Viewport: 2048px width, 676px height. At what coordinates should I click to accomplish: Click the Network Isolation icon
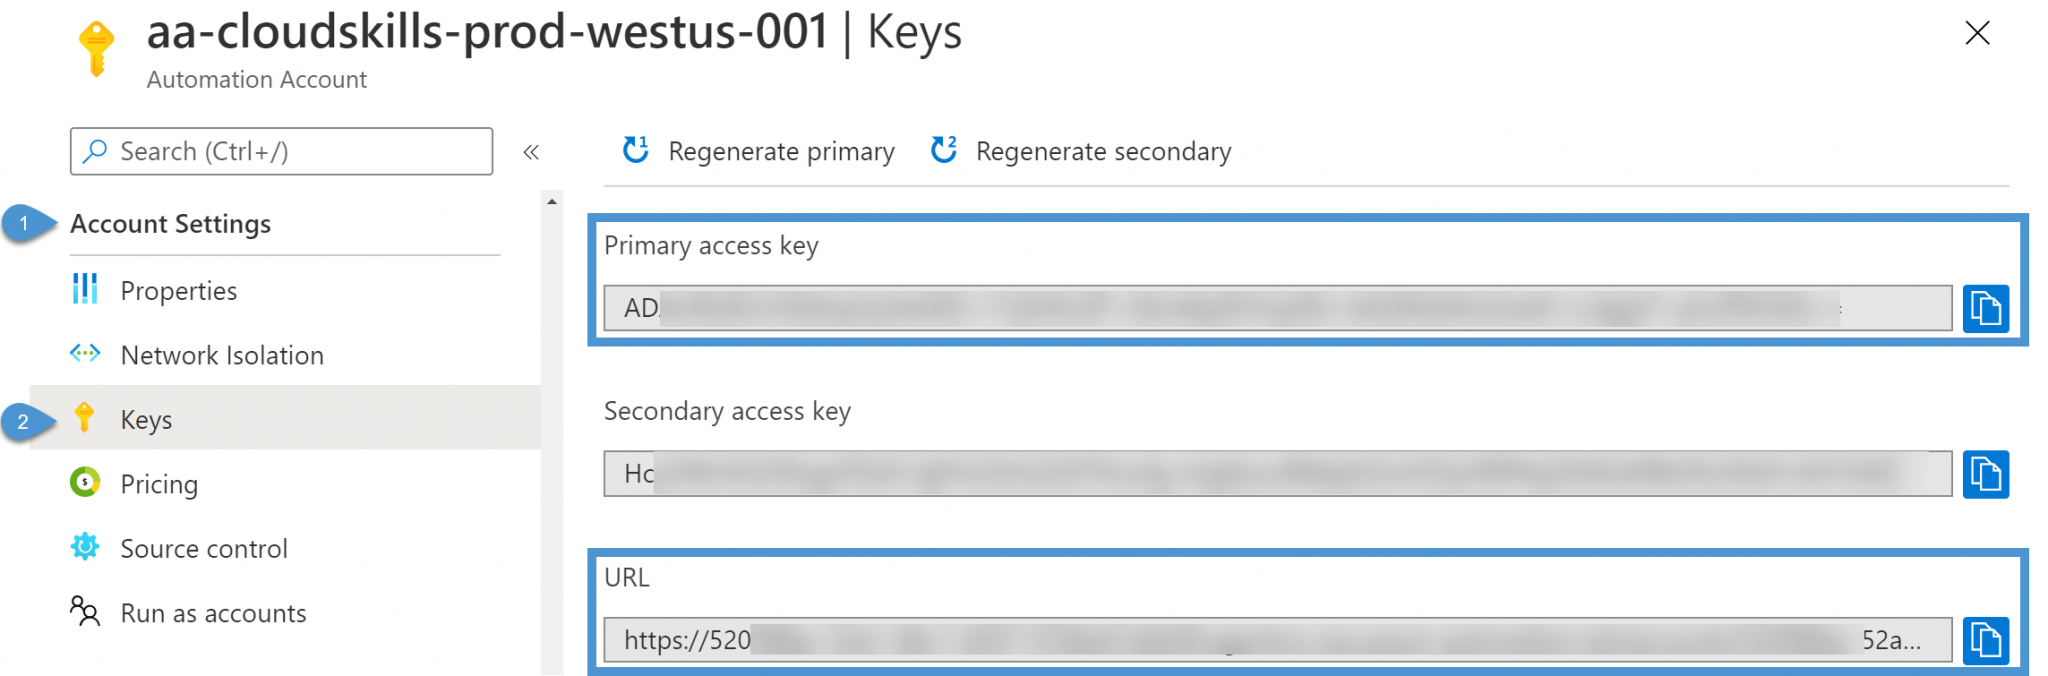point(85,354)
